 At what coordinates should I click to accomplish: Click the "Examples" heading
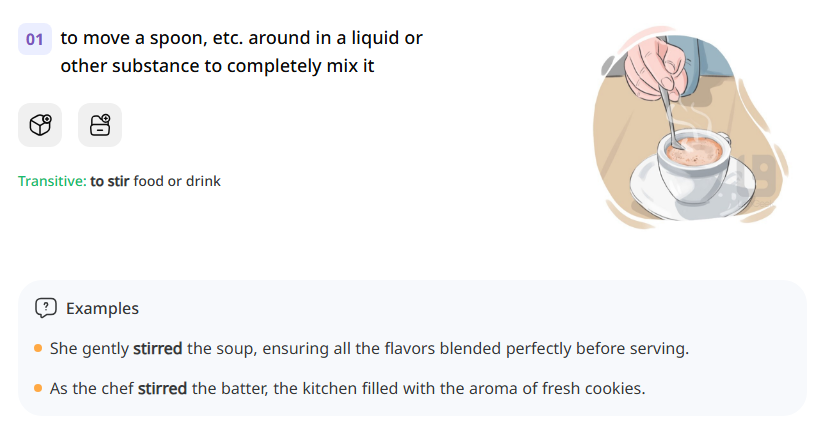click(102, 308)
